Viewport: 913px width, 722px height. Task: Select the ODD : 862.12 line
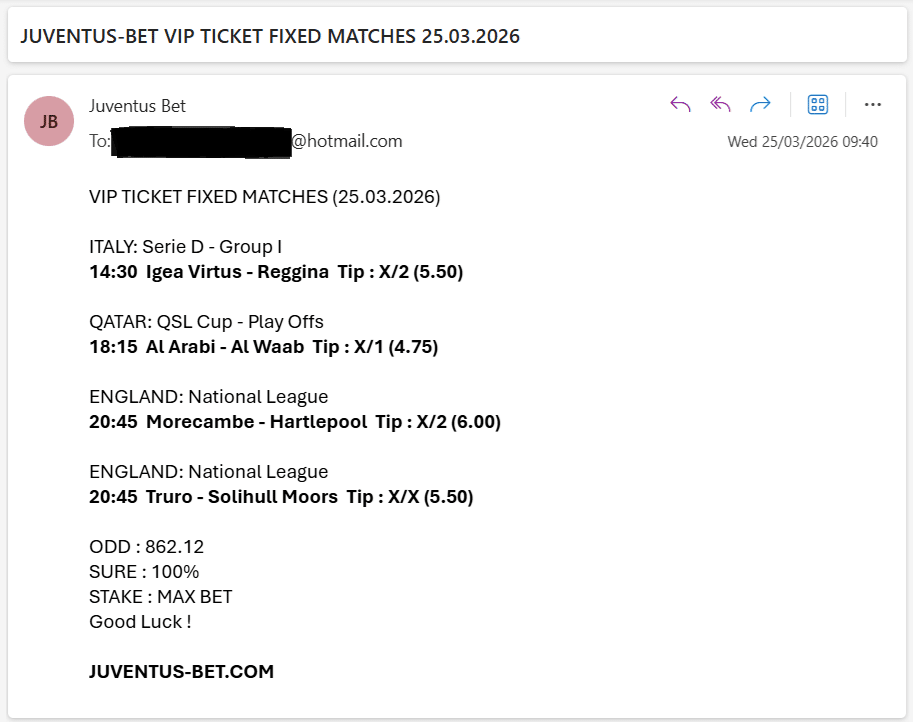click(x=145, y=546)
